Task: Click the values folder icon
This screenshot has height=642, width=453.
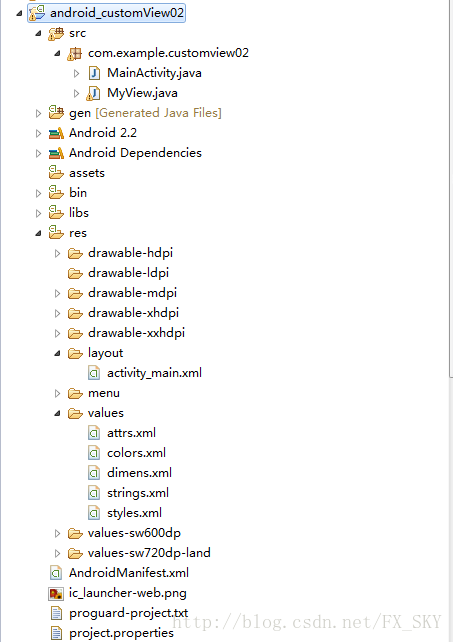Action: pyautogui.click(x=75, y=414)
